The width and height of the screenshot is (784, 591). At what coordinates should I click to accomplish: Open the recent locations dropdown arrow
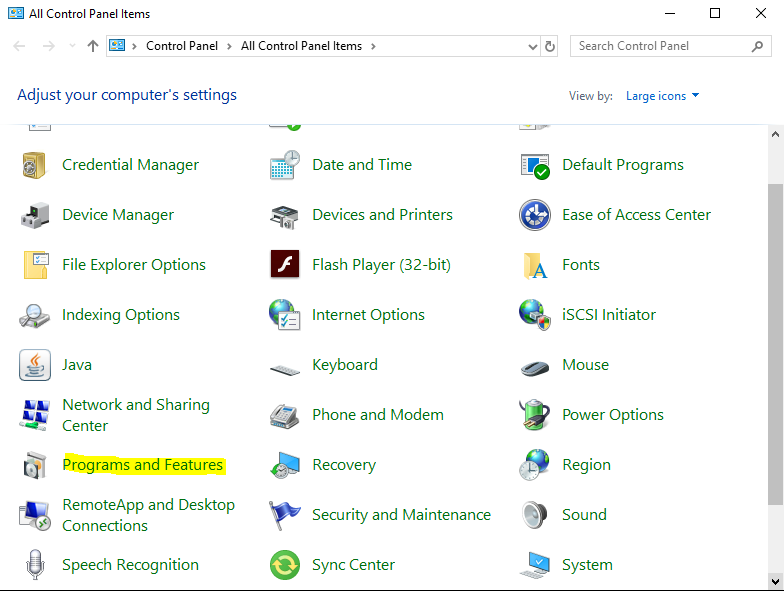(x=72, y=46)
